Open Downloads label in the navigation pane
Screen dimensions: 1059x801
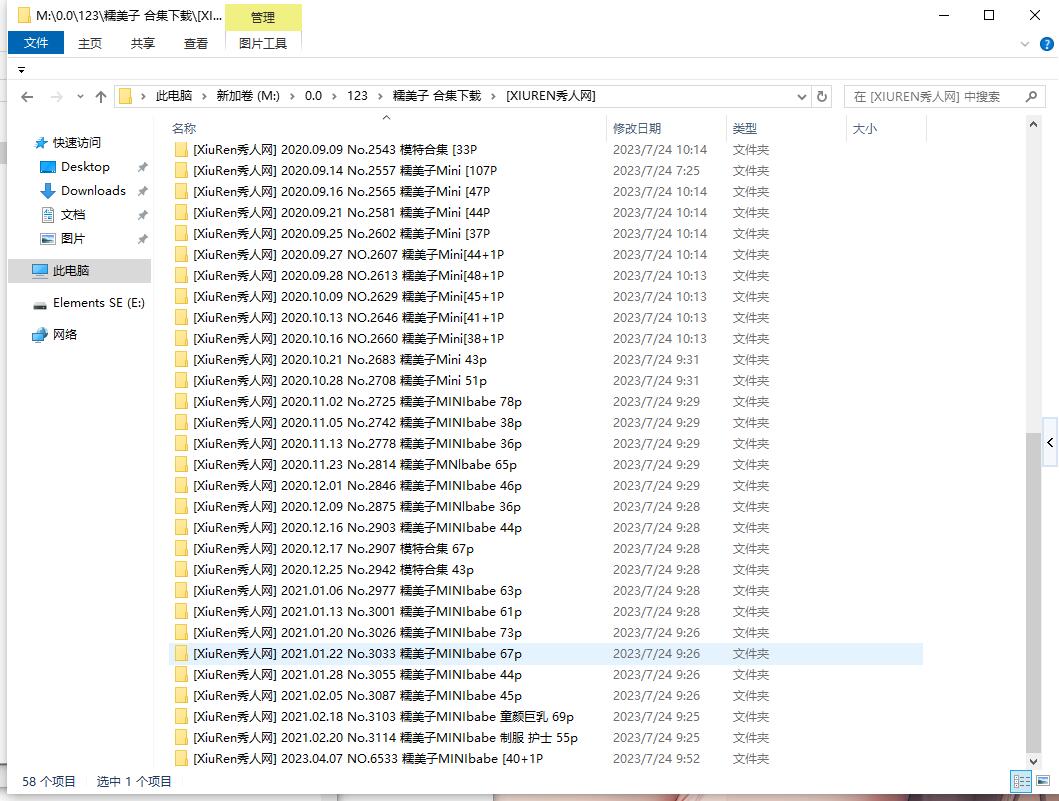[x=93, y=191]
